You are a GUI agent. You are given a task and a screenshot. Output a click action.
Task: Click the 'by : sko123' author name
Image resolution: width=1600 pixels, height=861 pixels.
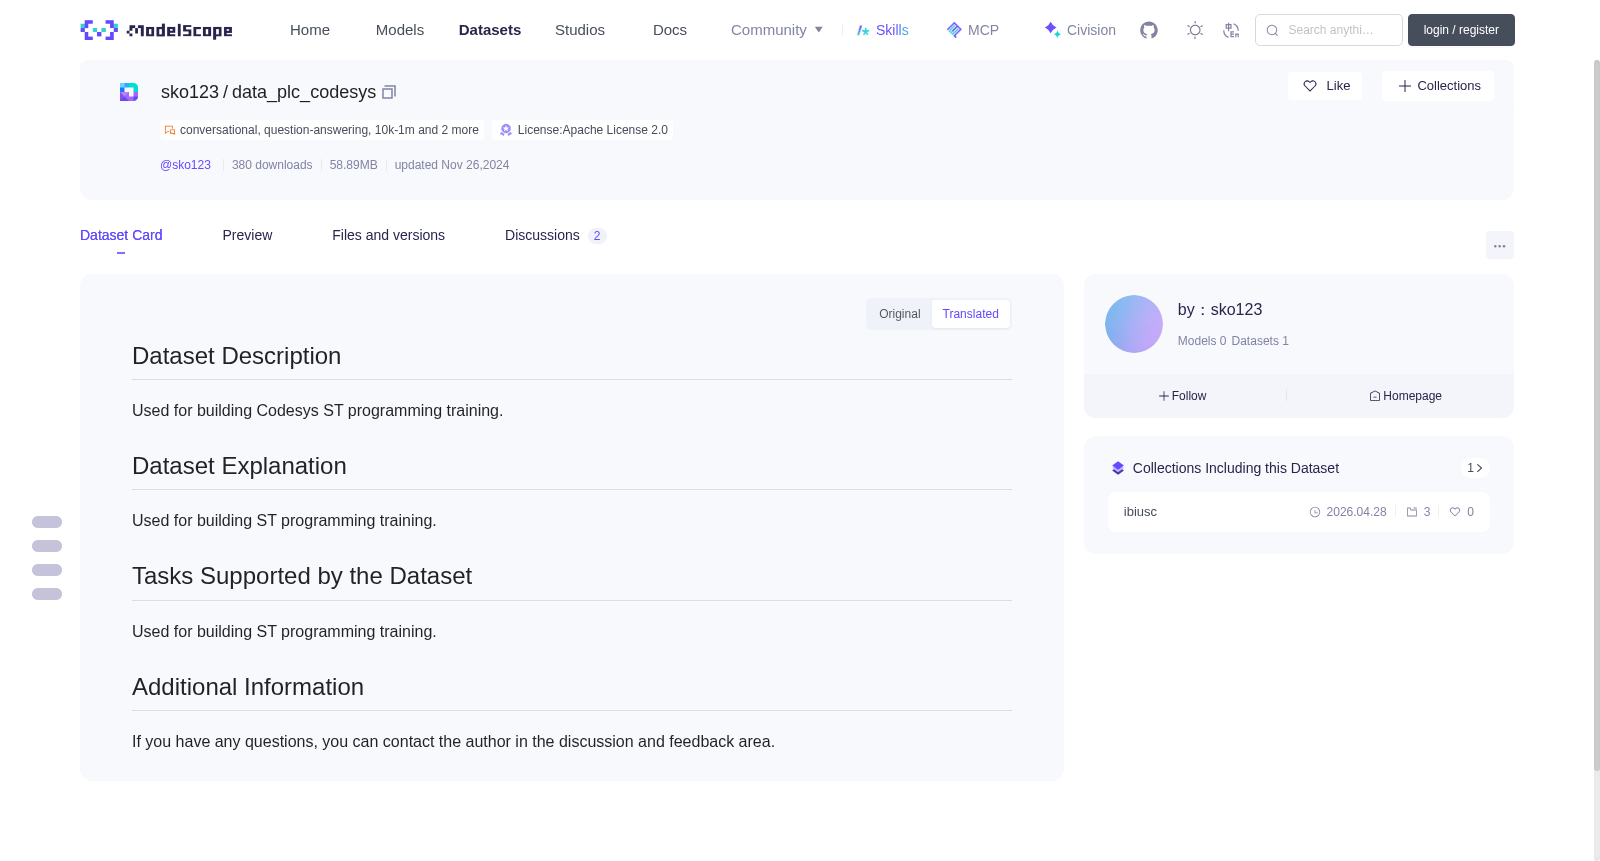1220,310
